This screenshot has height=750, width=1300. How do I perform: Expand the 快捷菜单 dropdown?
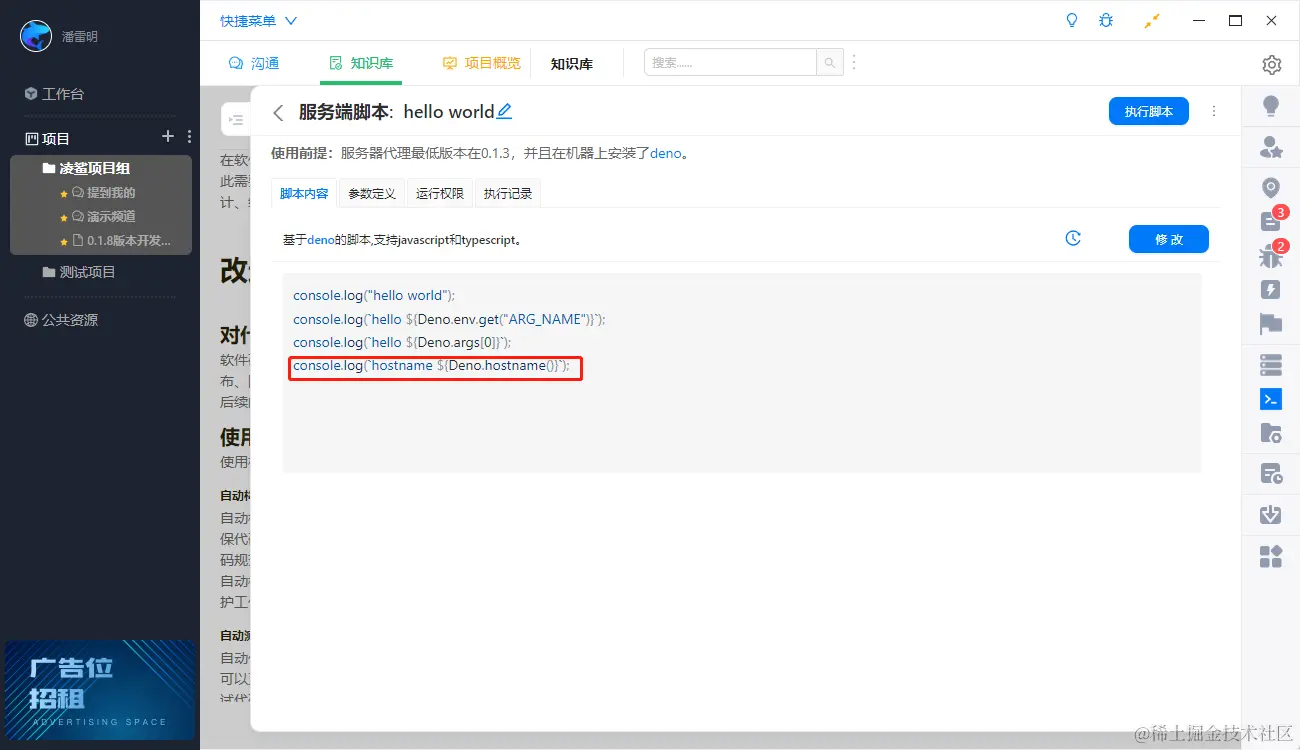[259, 21]
